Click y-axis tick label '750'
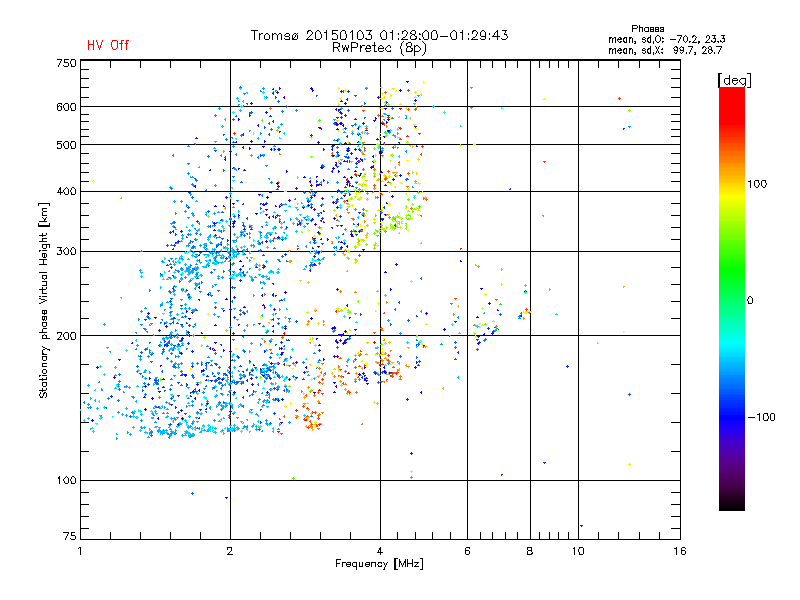Image resolution: width=800 pixels, height=600 pixels. click(x=66, y=63)
